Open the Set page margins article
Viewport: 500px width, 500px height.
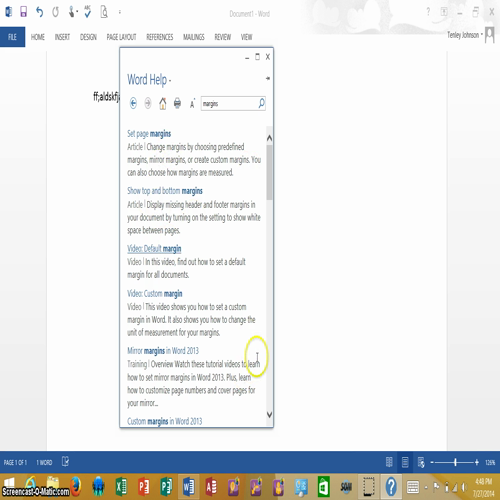(149, 134)
